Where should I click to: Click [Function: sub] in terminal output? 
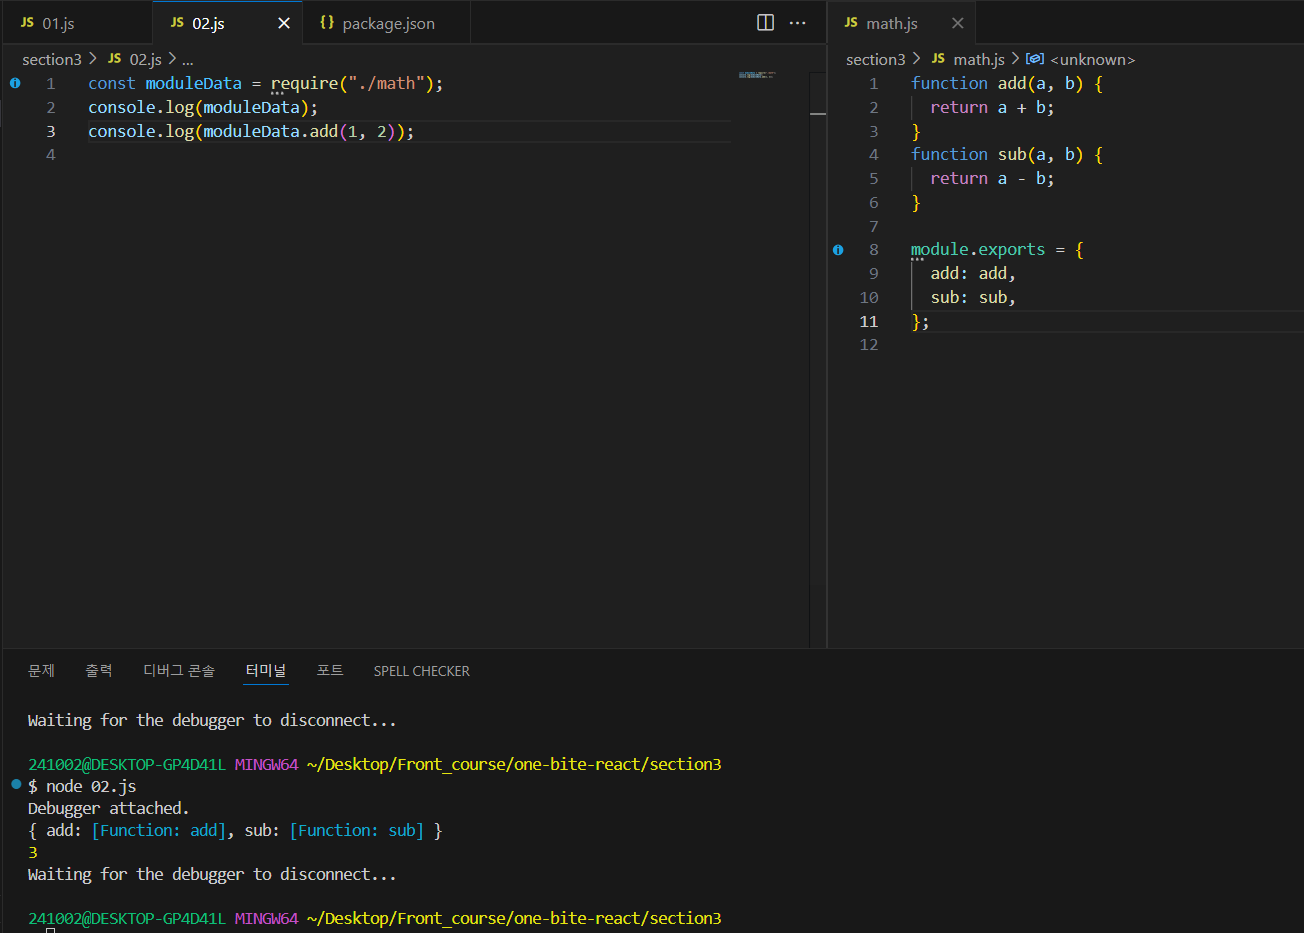click(357, 830)
